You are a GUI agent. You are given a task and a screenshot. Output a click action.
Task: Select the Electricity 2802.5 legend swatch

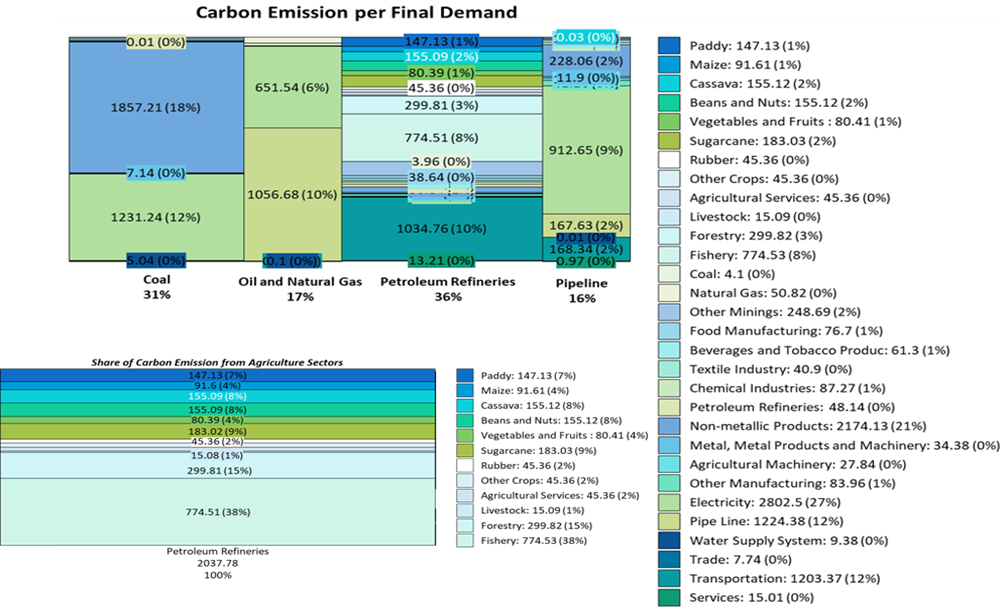[x=669, y=502]
